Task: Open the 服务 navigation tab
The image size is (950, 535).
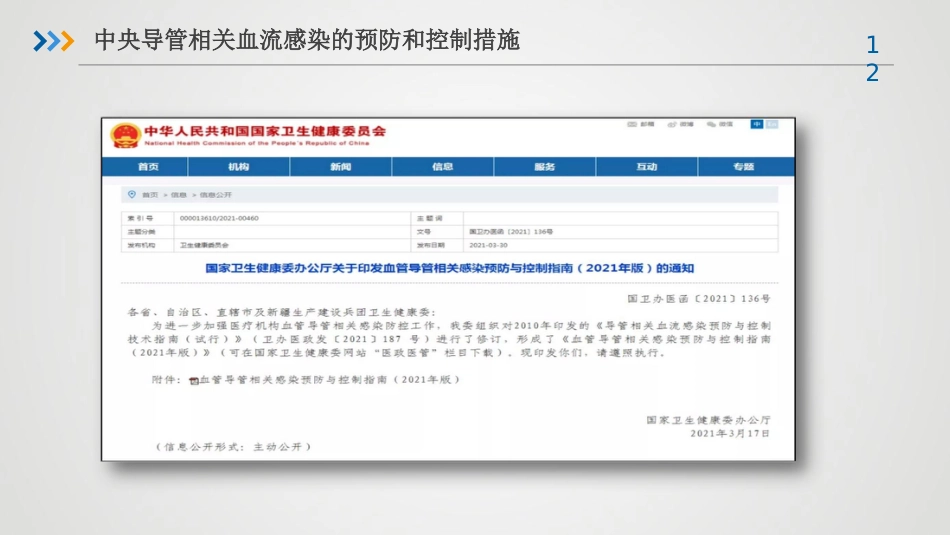Action: point(544,167)
